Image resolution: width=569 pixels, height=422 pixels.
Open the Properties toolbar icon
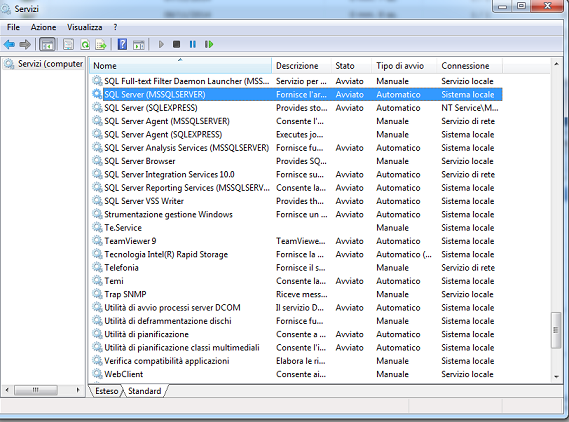68,45
